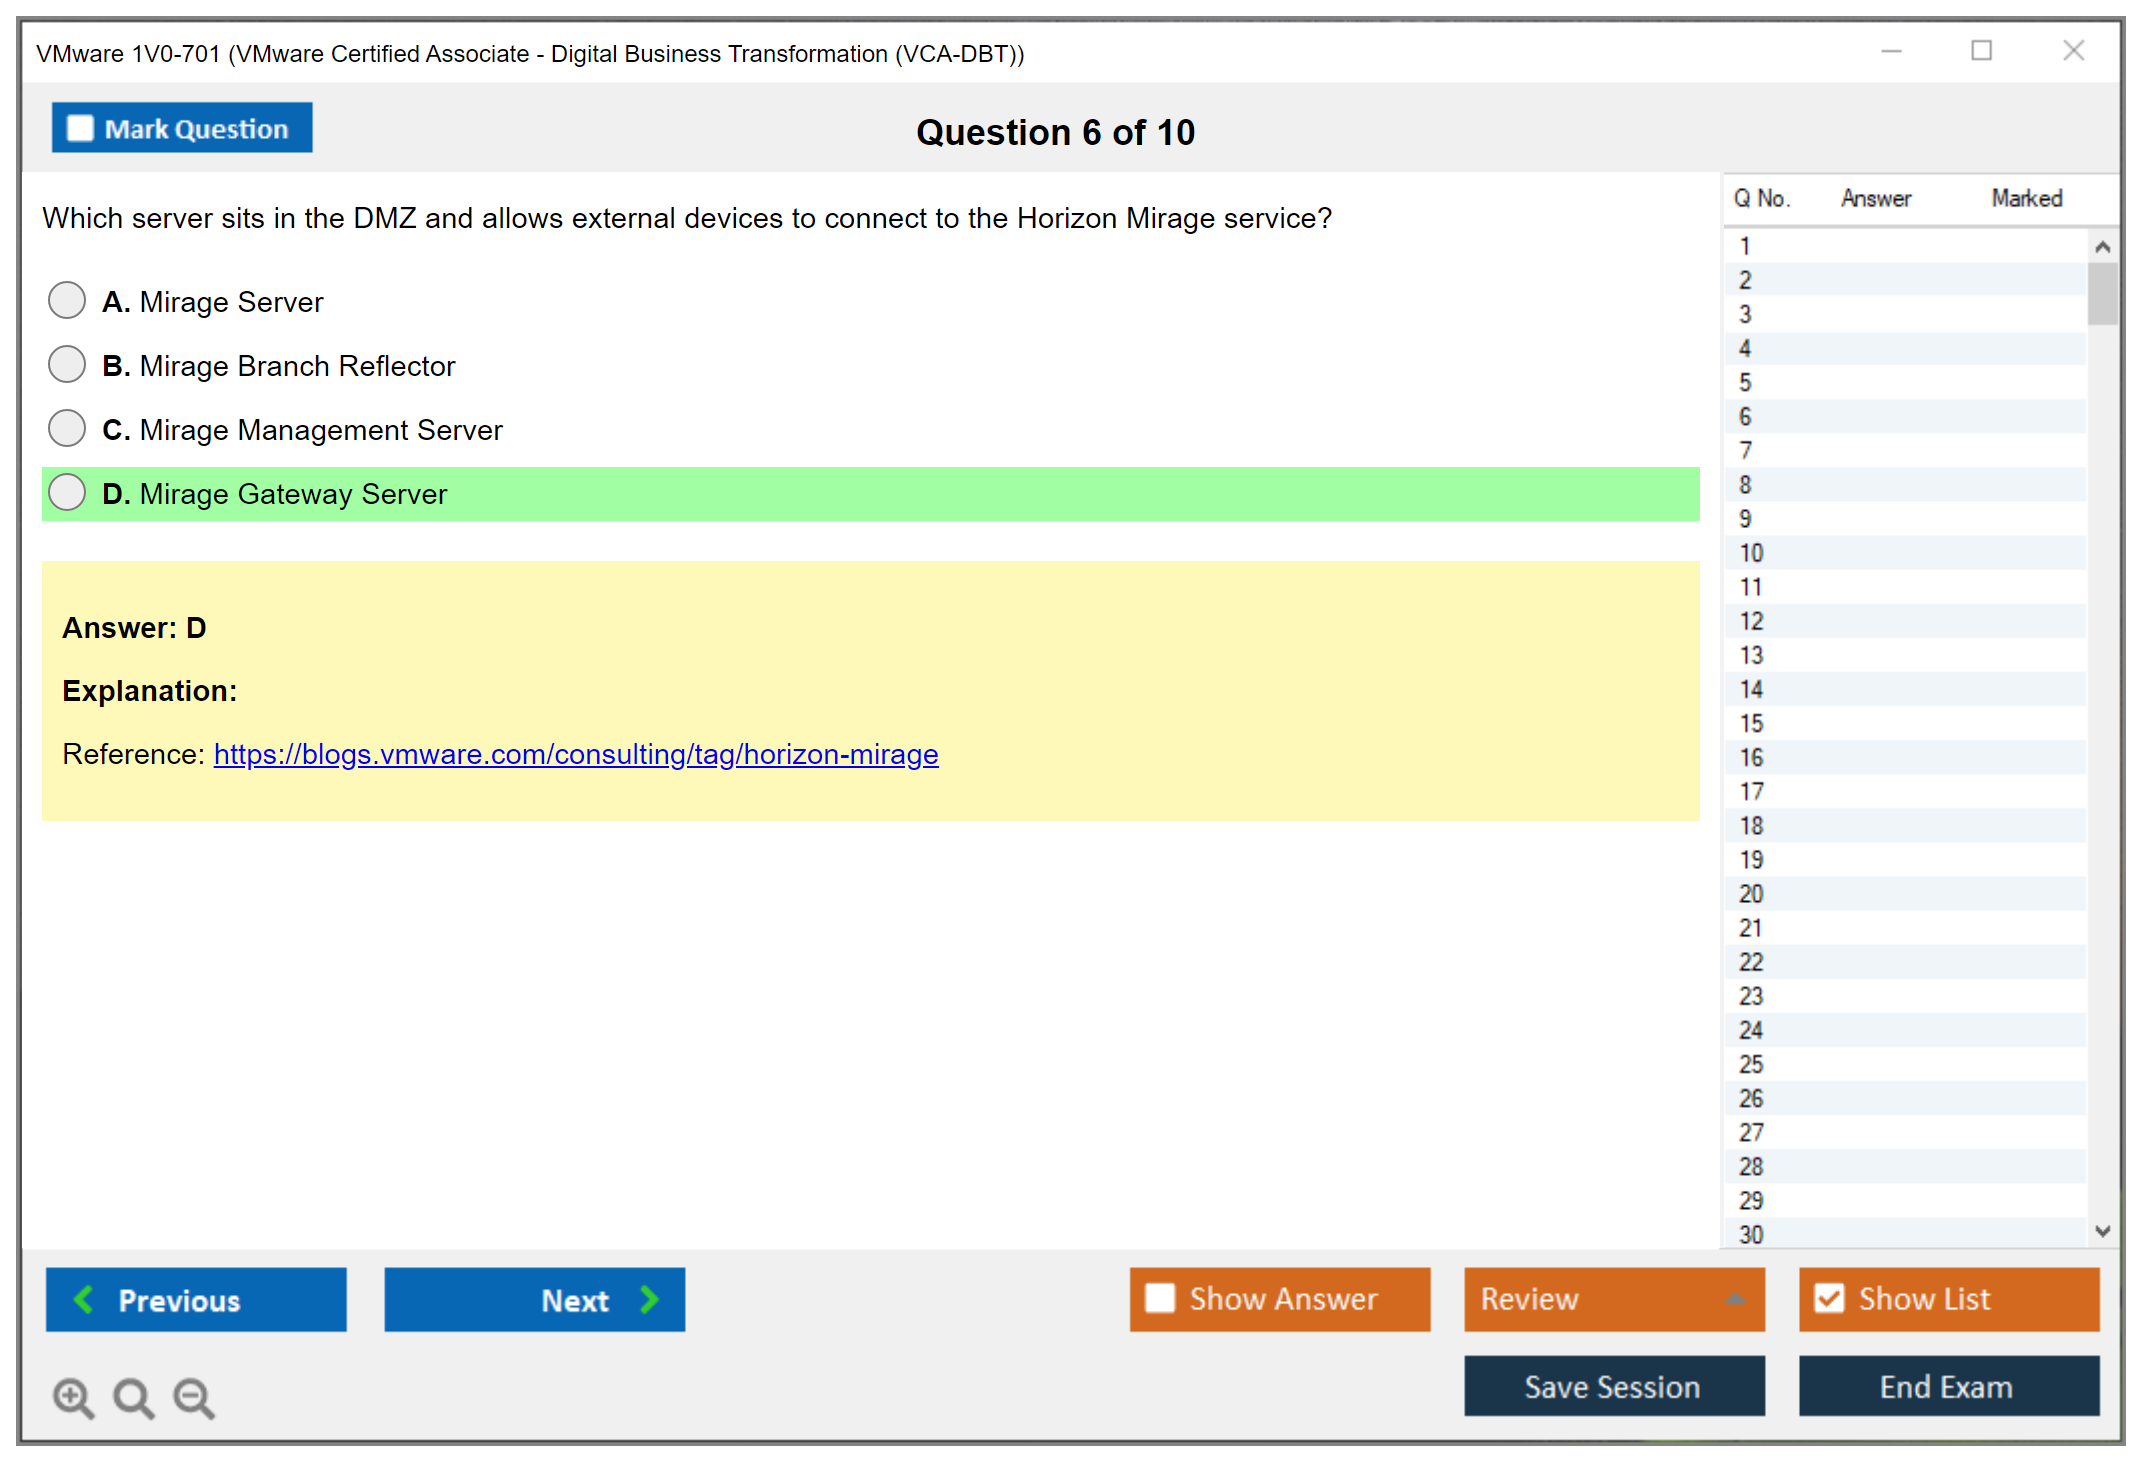Toggle the Mark Question checkbox

[81, 129]
